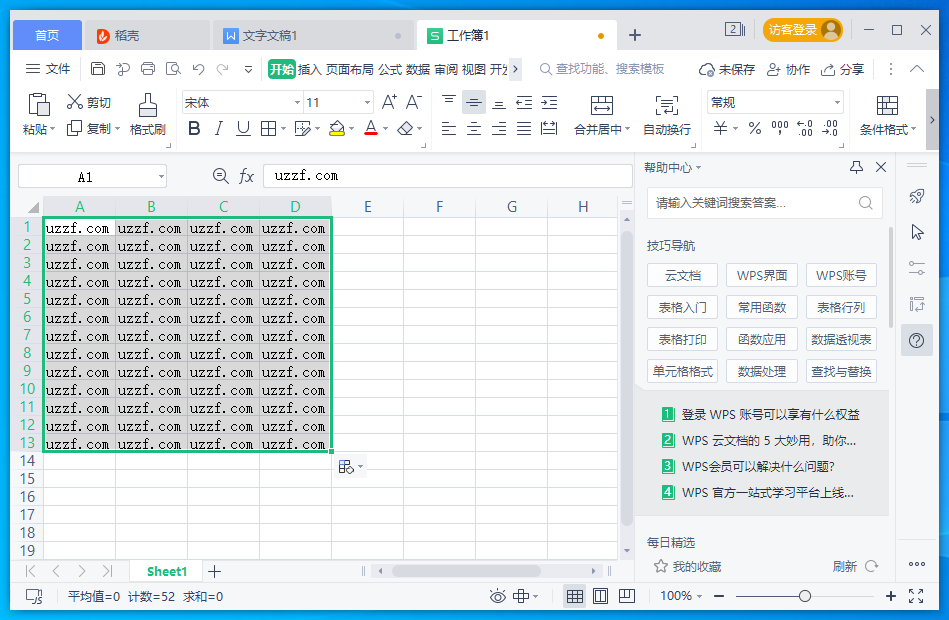The width and height of the screenshot is (949, 620).
Task: Click the Percent Style icon
Action: click(x=753, y=129)
